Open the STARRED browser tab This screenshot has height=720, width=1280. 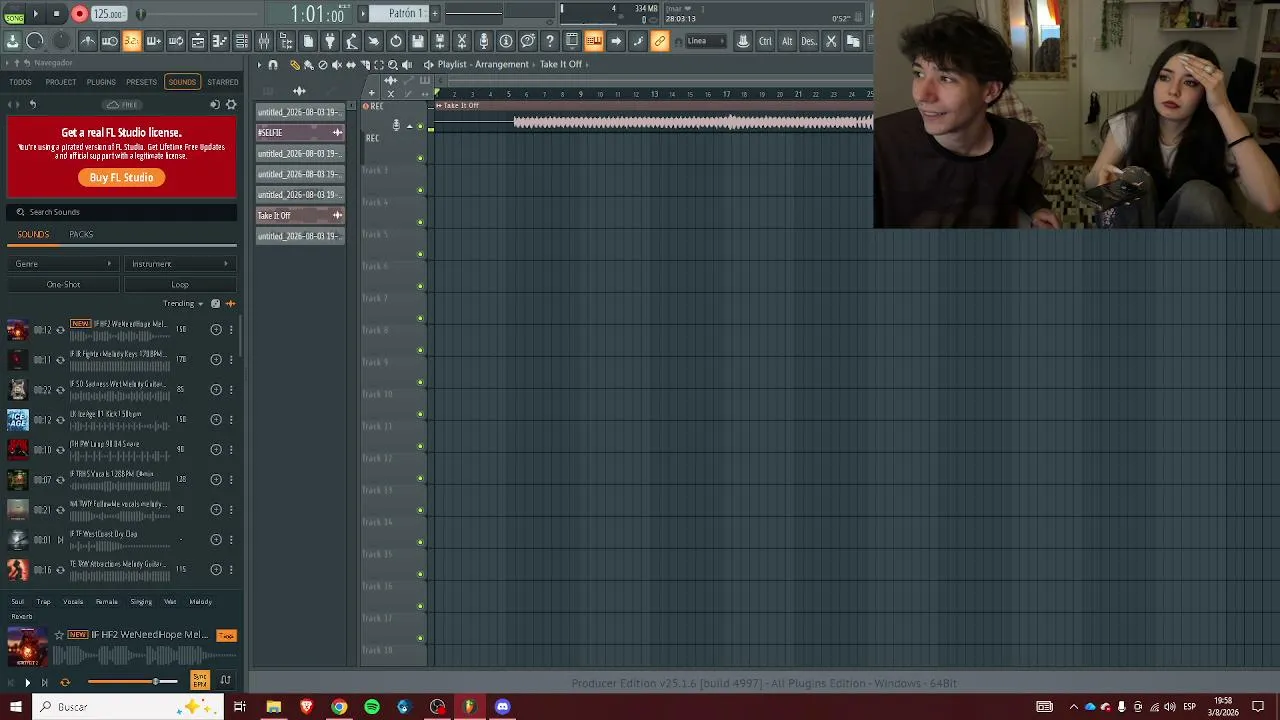coord(223,82)
